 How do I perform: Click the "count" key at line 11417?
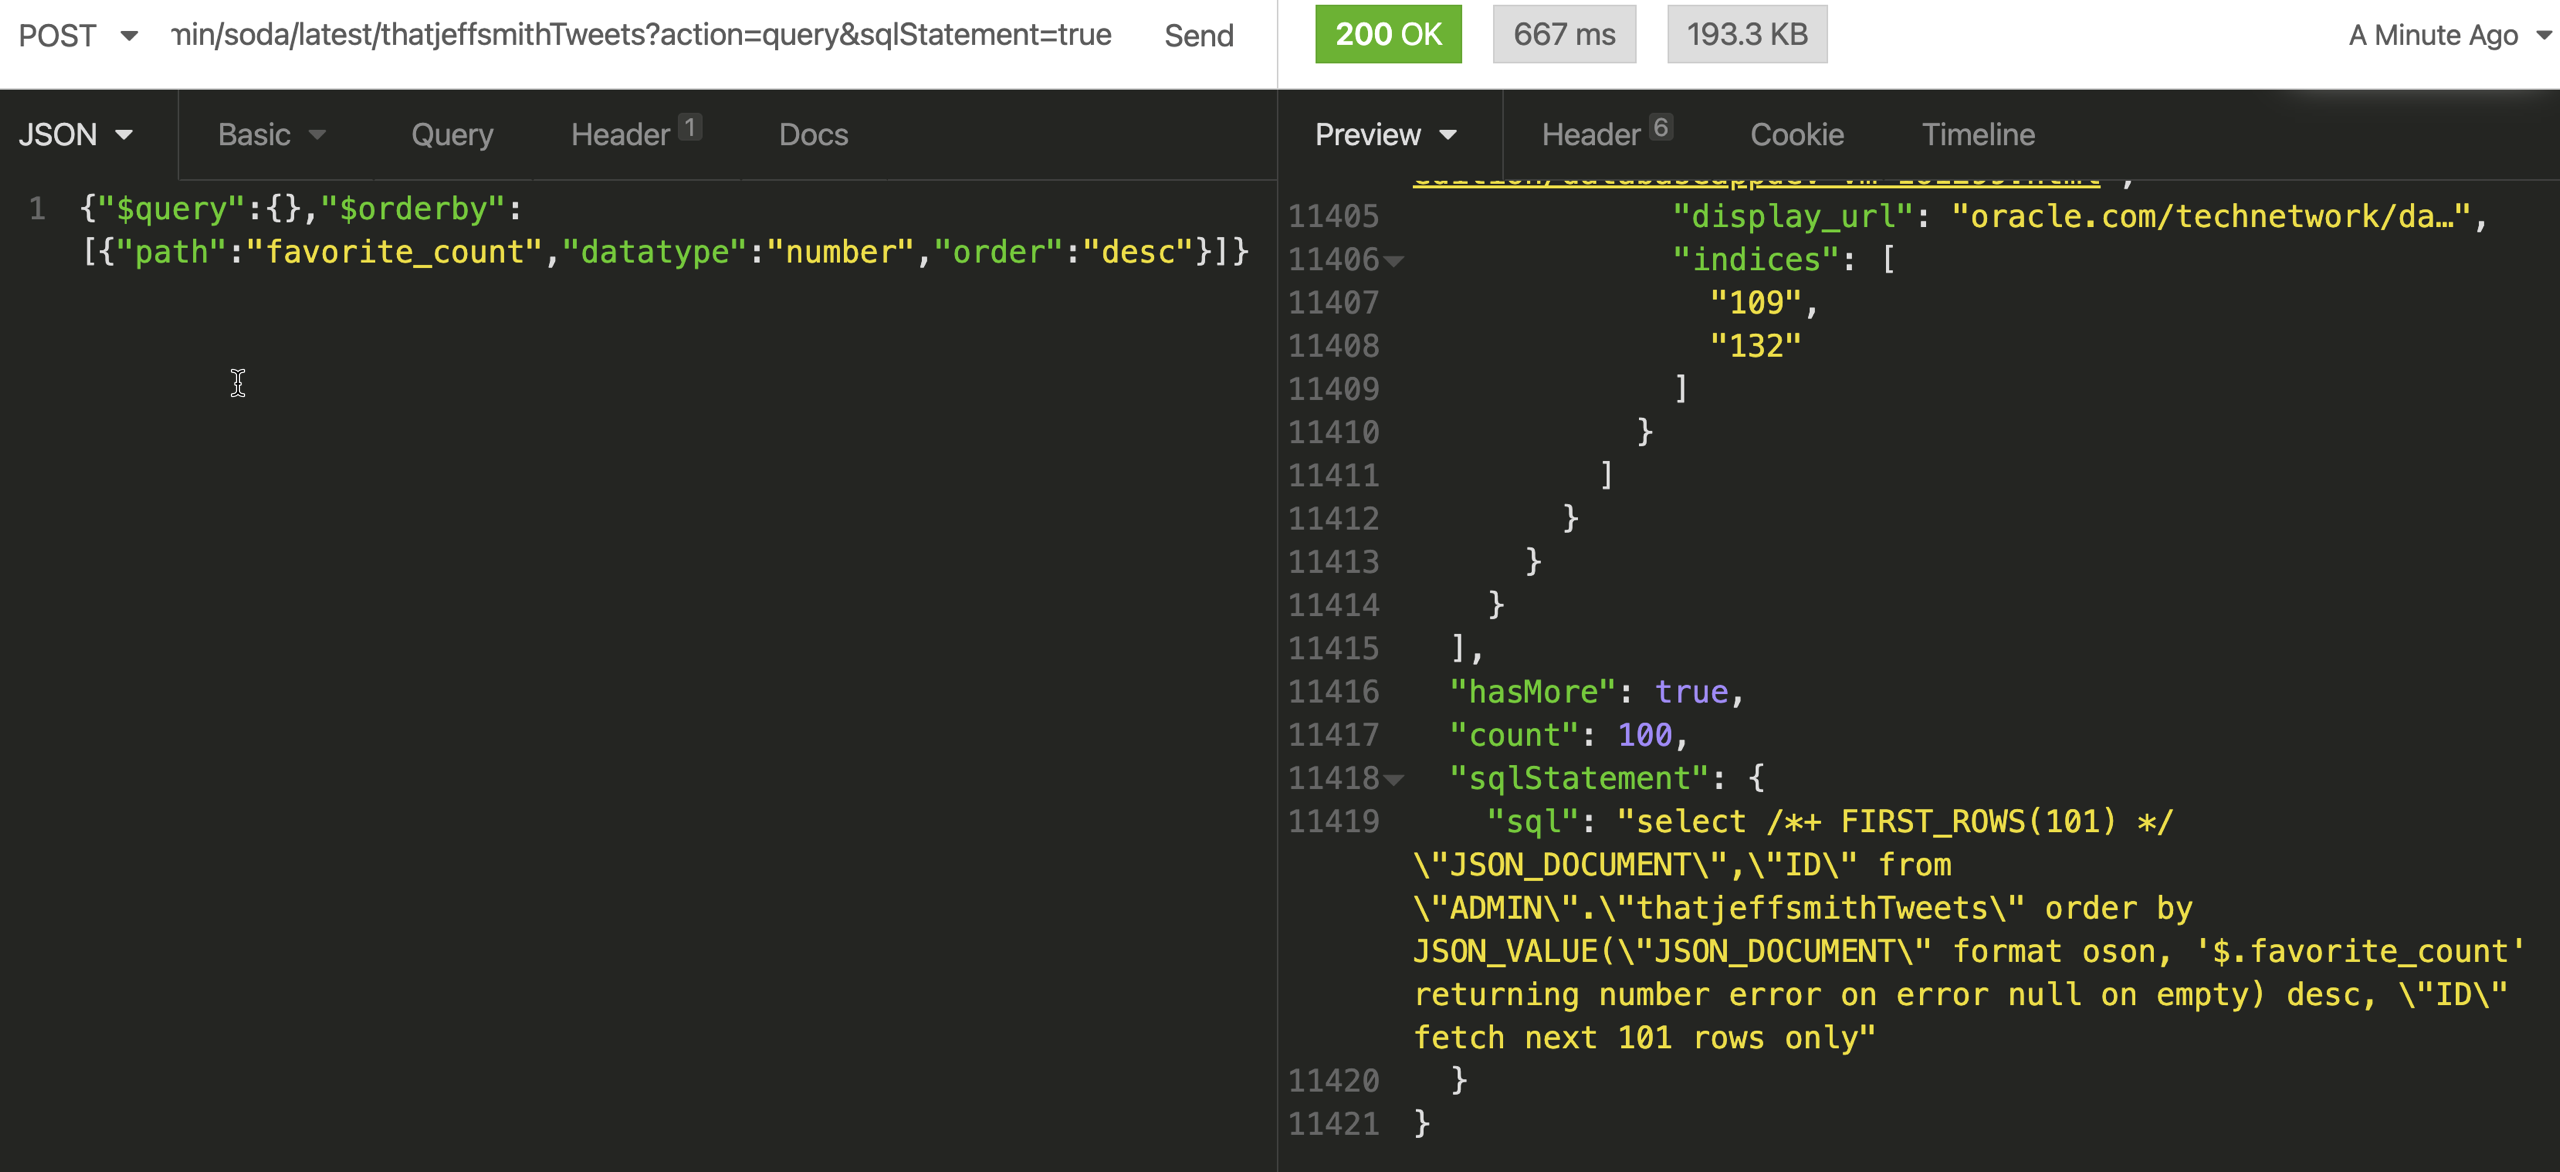pyautogui.click(x=1514, y=735)
